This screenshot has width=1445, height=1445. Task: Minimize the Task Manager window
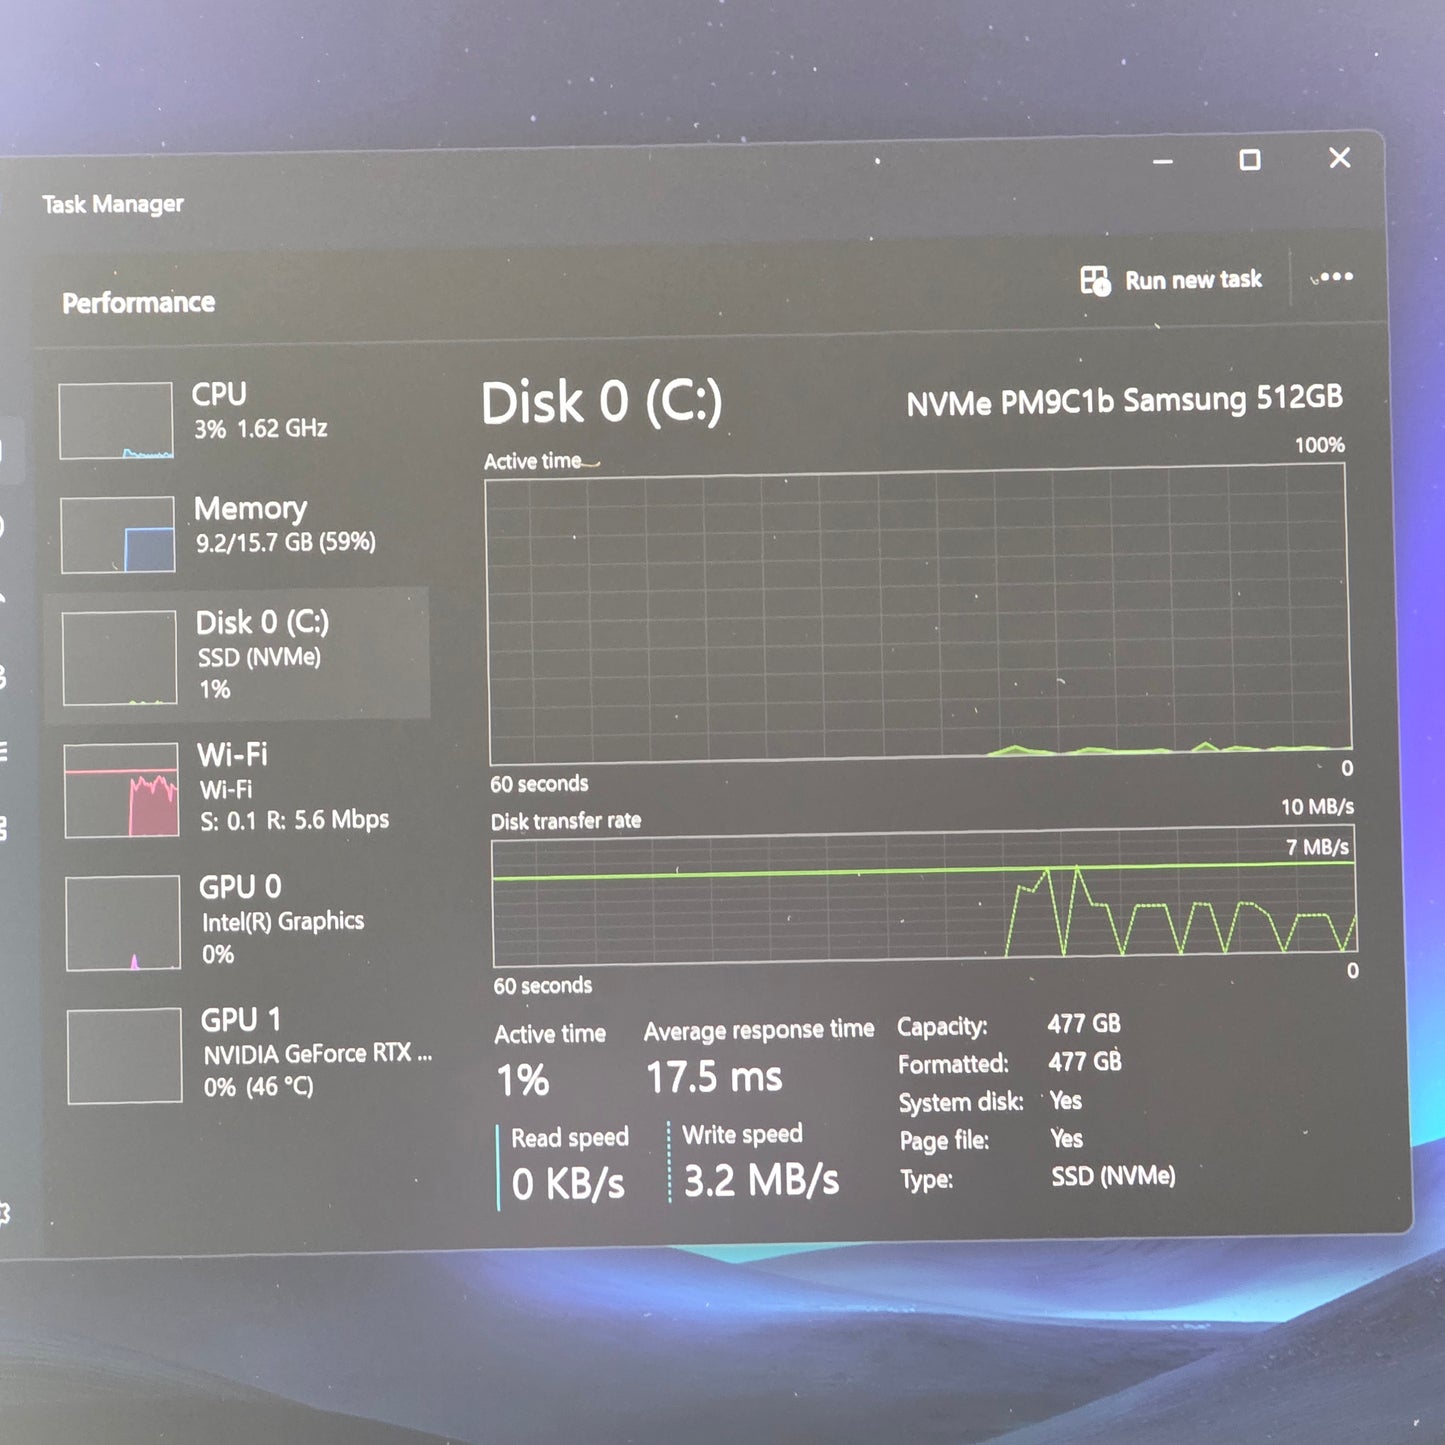coord(1162,161)
